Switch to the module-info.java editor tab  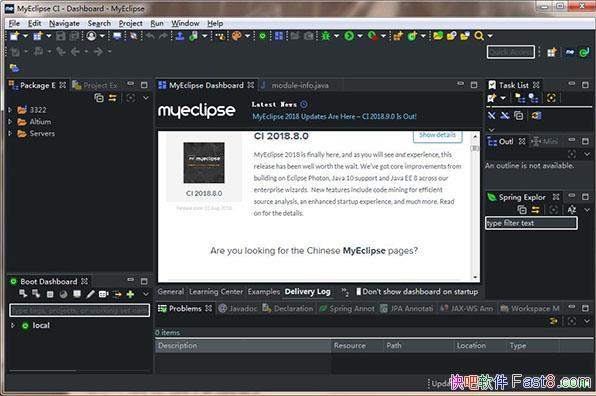point(296,85)
